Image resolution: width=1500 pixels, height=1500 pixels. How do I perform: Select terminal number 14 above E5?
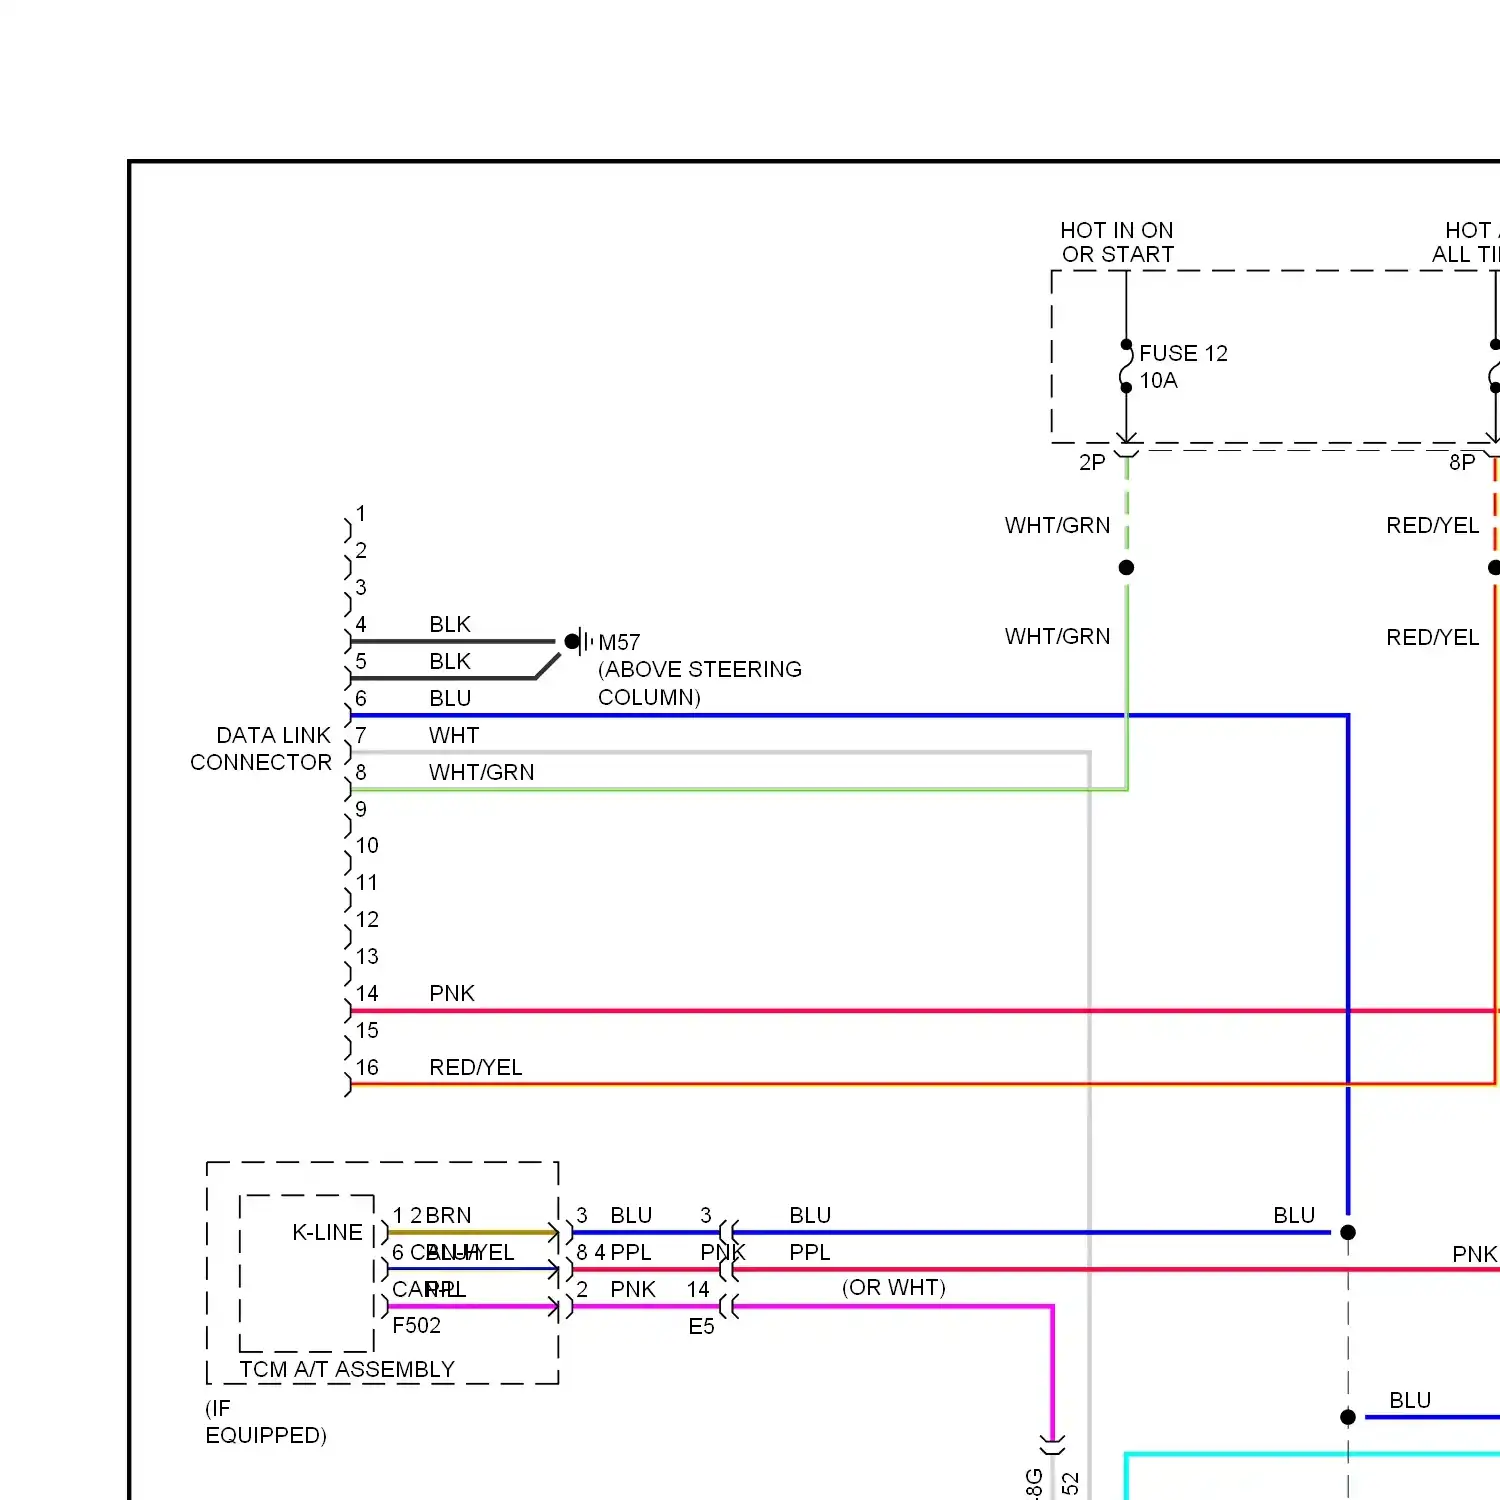click(698, 1289)
